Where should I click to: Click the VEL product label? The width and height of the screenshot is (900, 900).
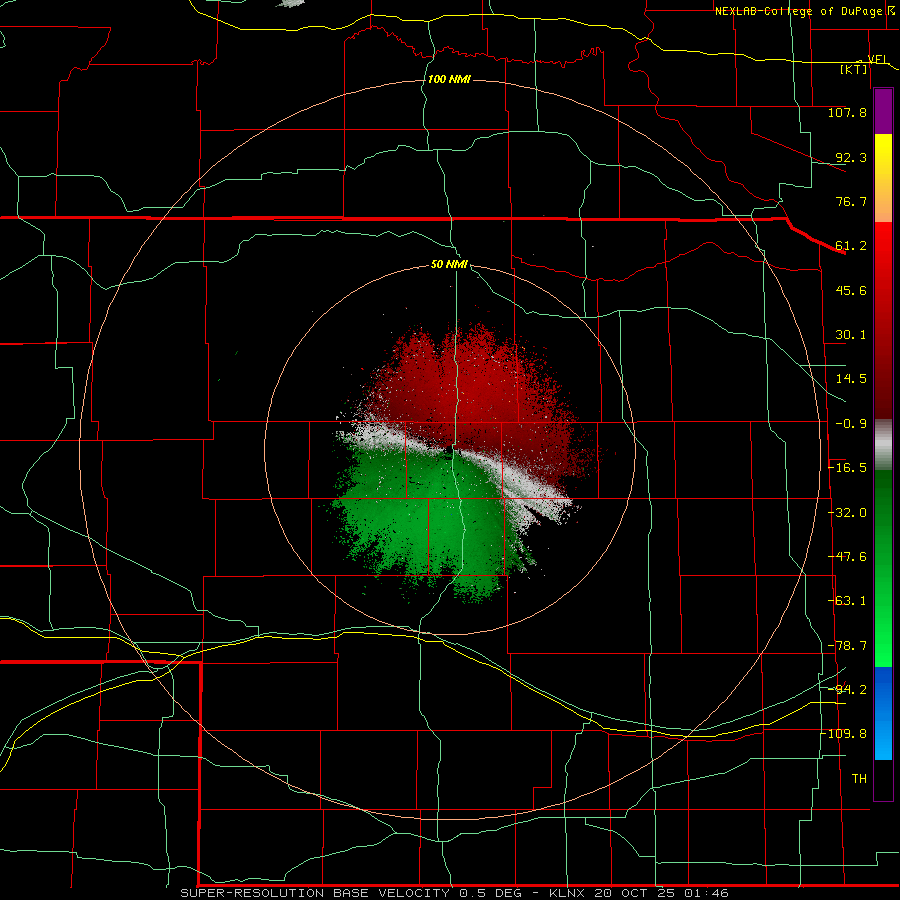tap(878, 59)
